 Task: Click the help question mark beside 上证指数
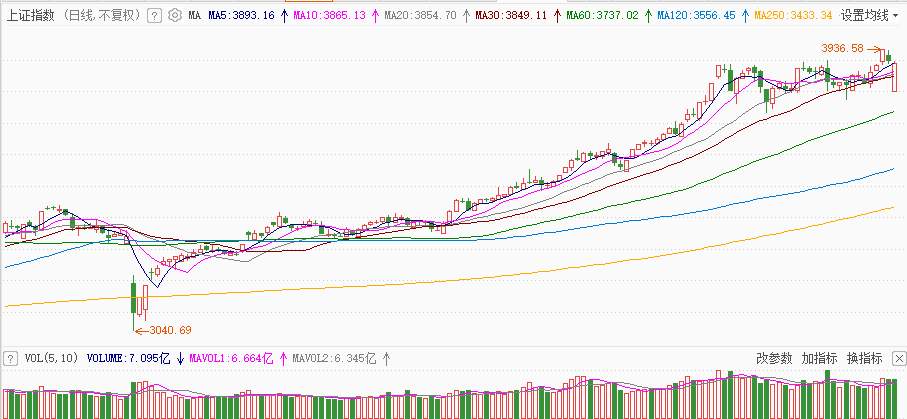point(153,16)
